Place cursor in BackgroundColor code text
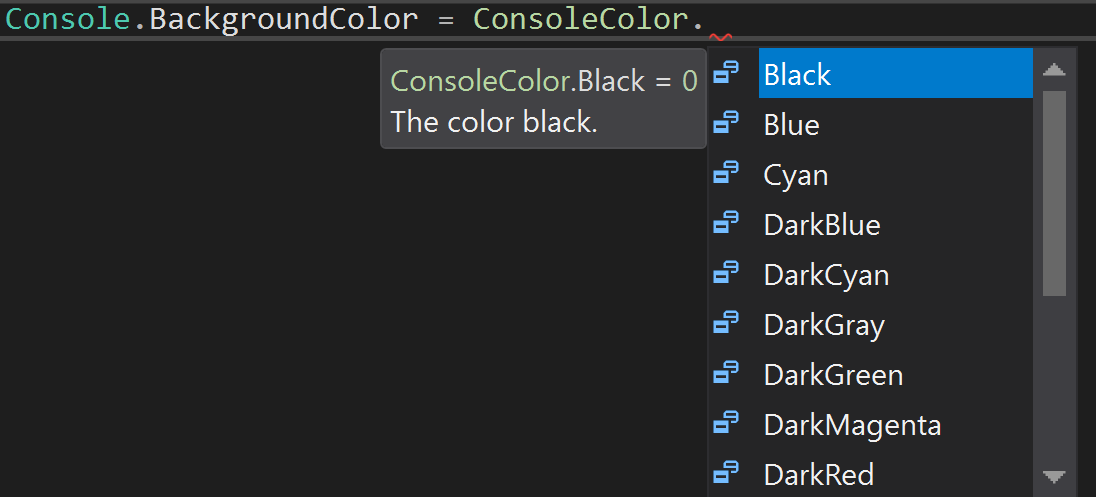This screenshot has width=1096, height=497. pyautogui.click(x=284, y=19)
